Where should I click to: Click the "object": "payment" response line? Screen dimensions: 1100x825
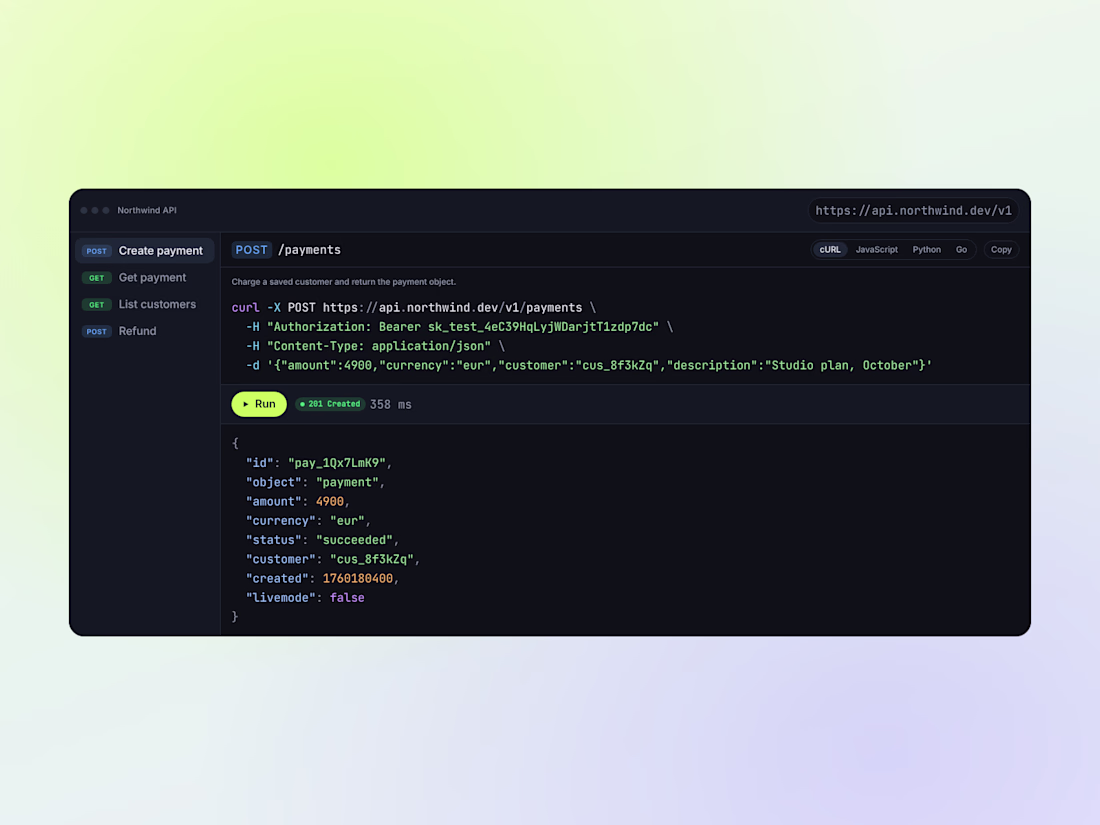coord(315,483)
